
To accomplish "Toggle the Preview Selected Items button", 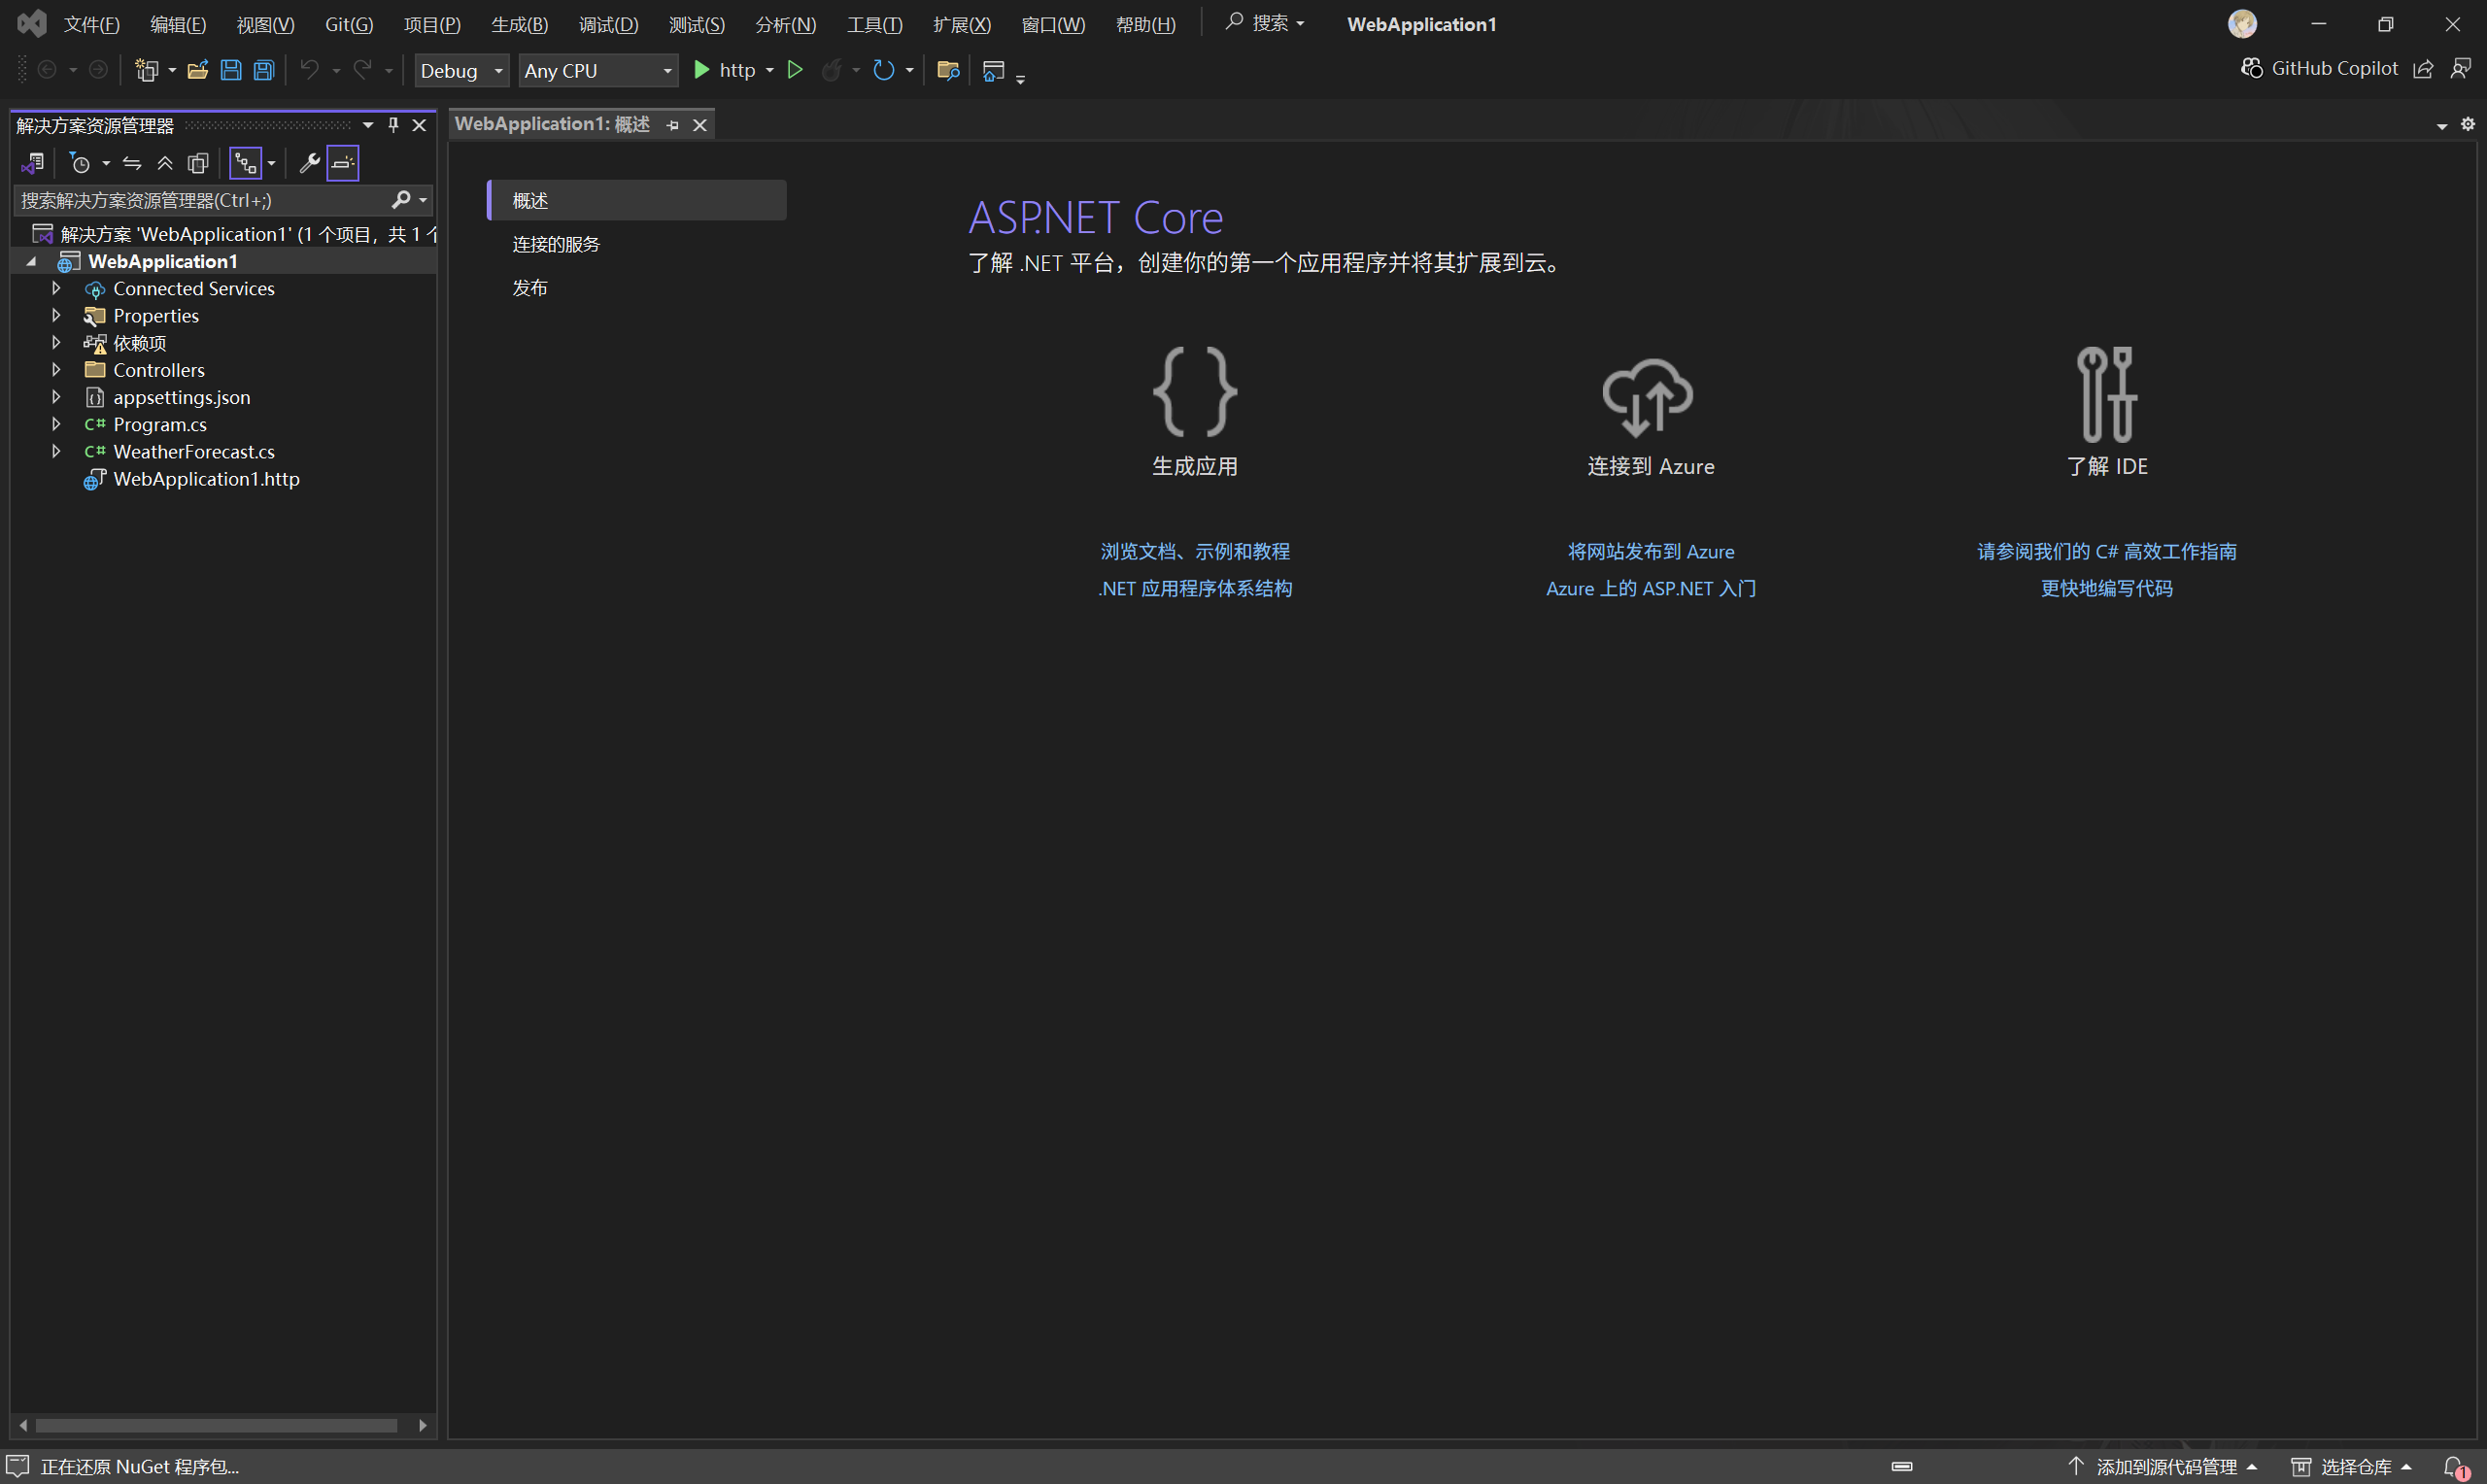I will click(x=343, y=163).
